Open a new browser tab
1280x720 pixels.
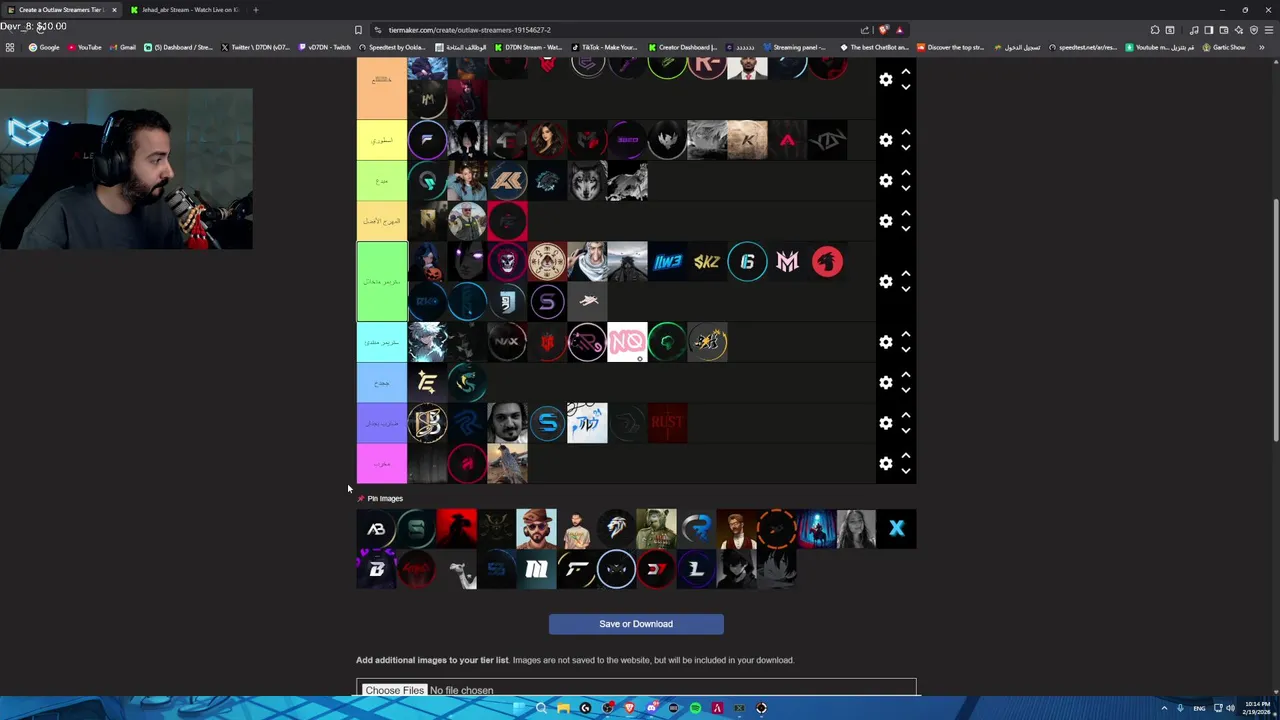coord(256,10)
